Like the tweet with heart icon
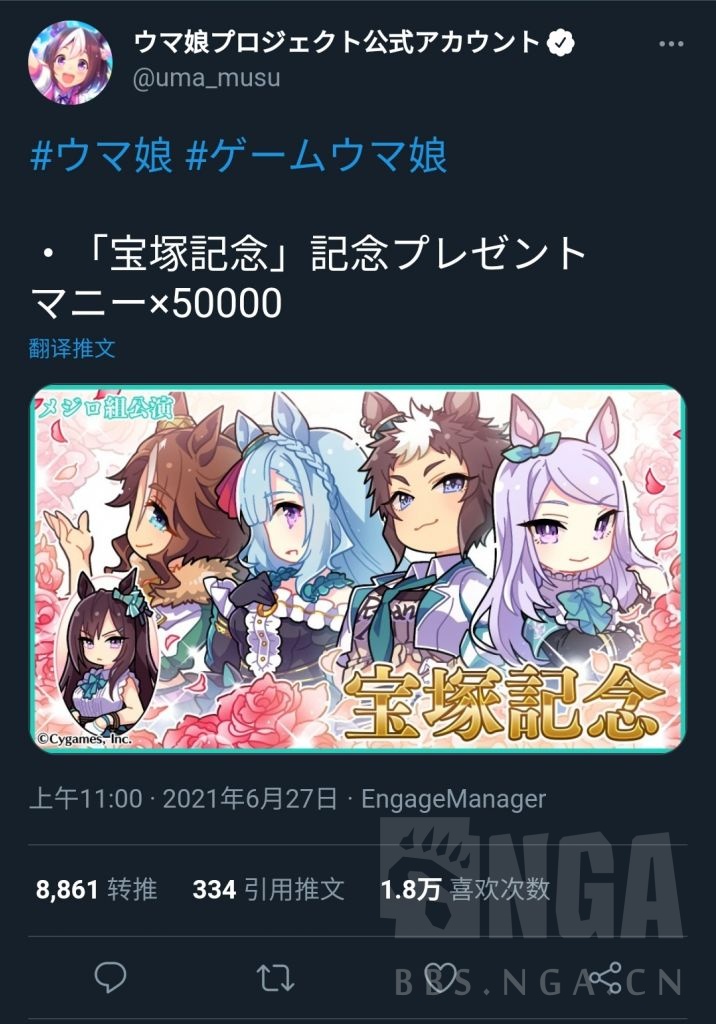Viewport: 716px width, 1024px height. (442, 978)
